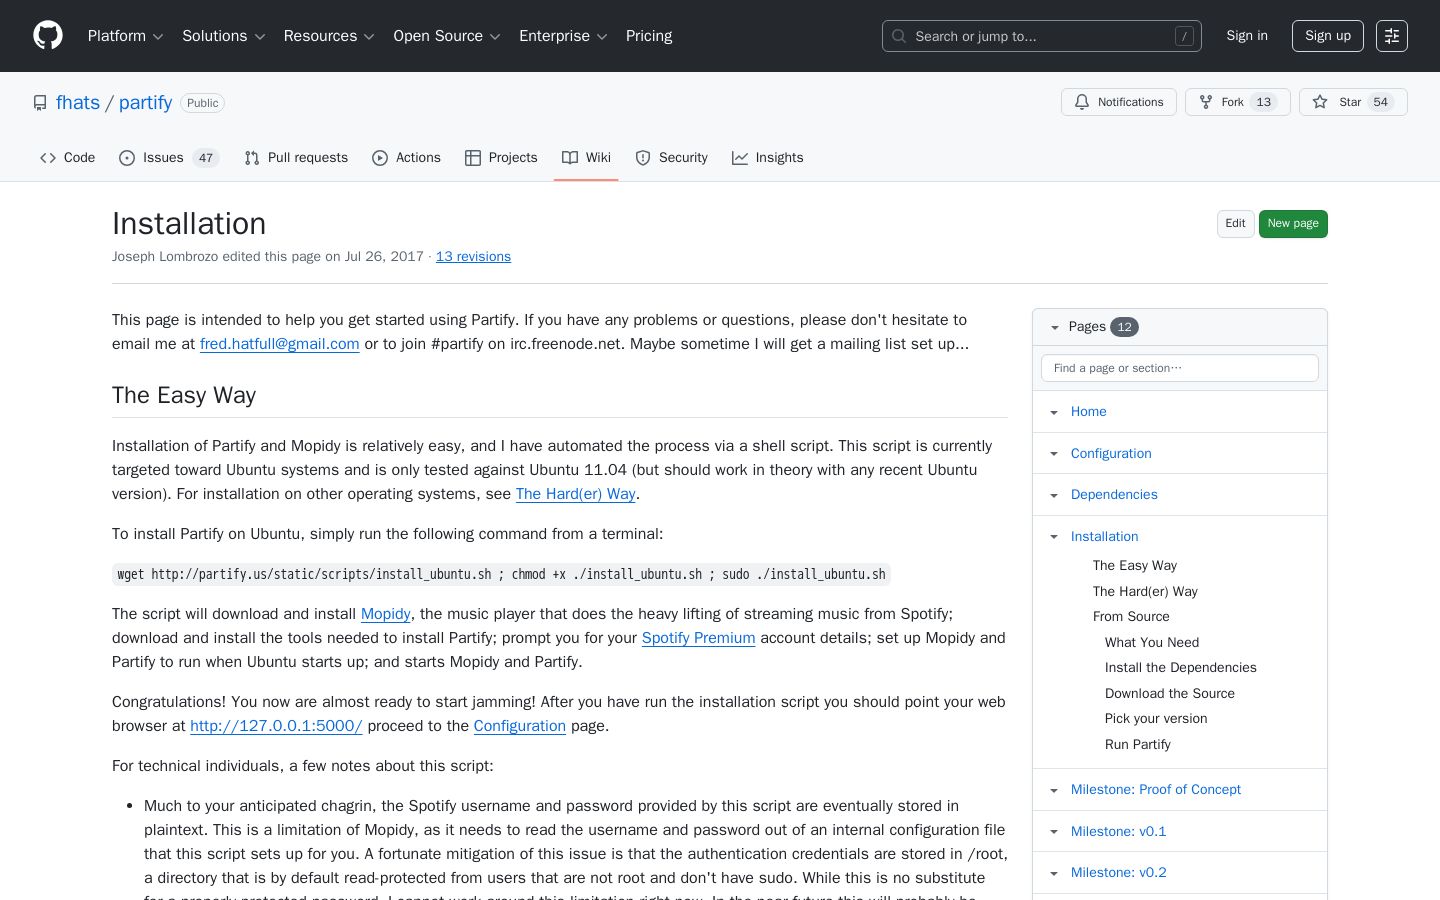The width and height of the screenshot is (1440, 900).
Task: Open the Insights tab
Action: [x=767, y=158]
